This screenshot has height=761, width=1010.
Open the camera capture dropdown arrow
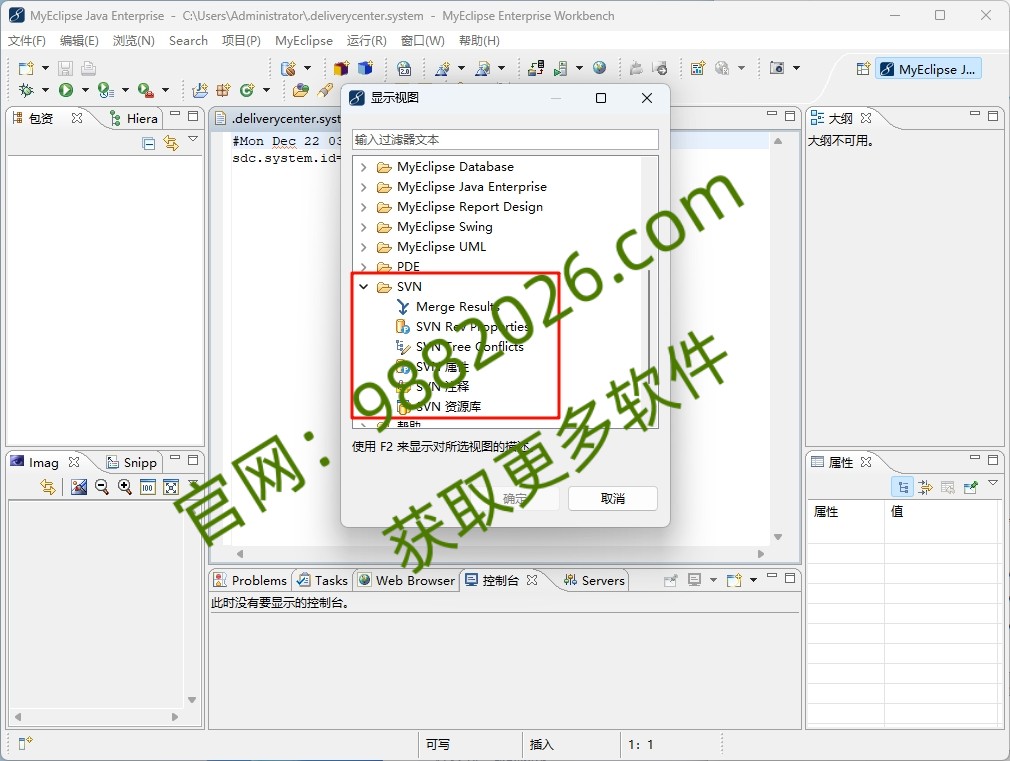(796, 68)
